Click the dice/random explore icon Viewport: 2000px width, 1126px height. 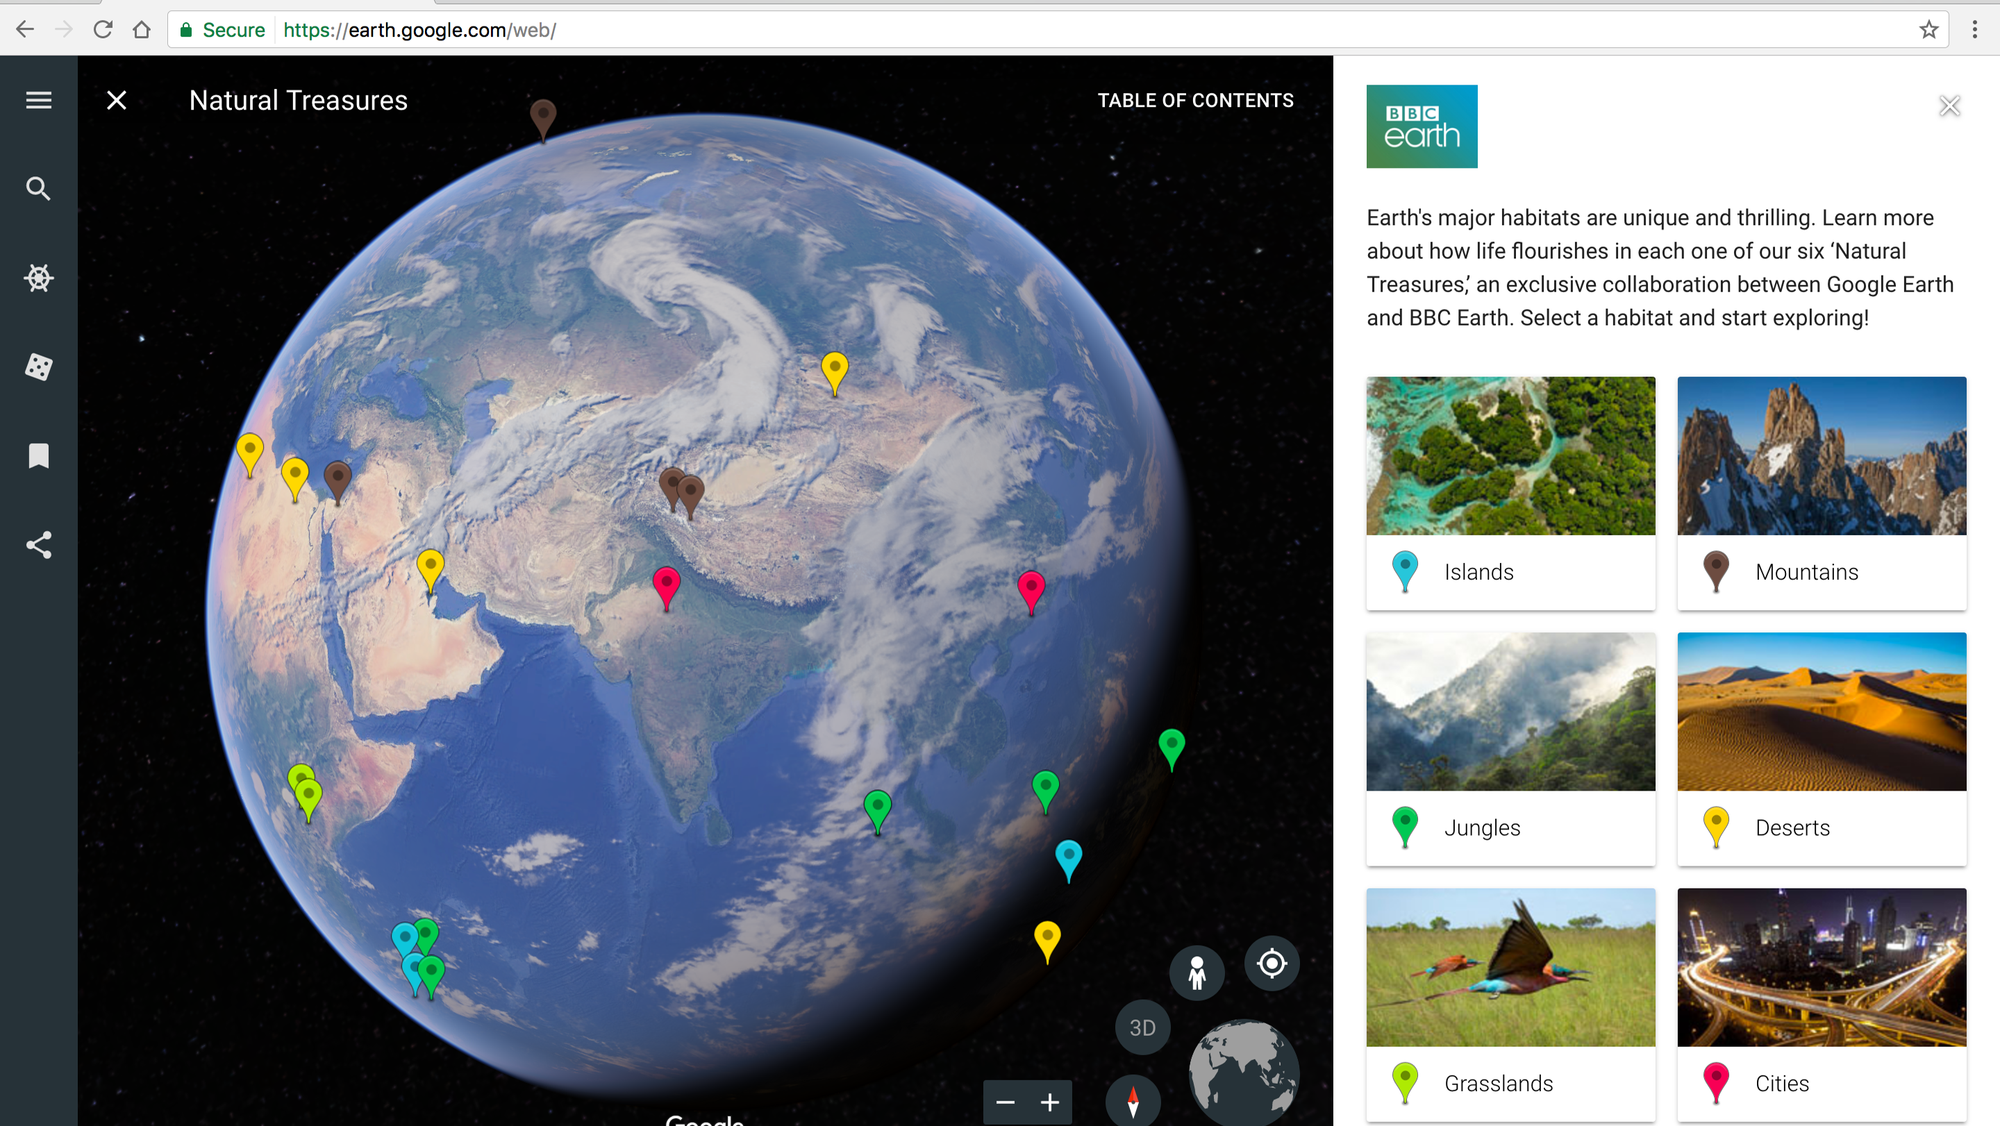pyautogui.click(x=37, y=367)
